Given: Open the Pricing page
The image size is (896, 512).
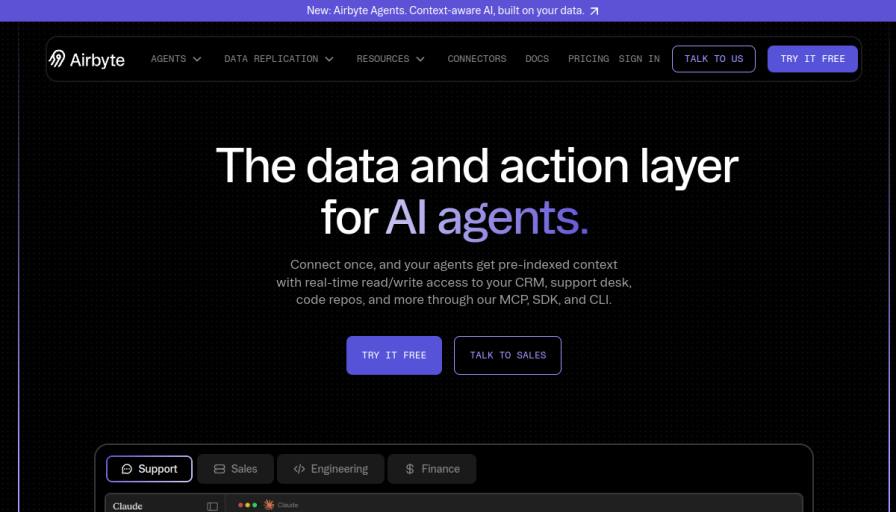Looking at the screenshot, I should tap(589, 59).
